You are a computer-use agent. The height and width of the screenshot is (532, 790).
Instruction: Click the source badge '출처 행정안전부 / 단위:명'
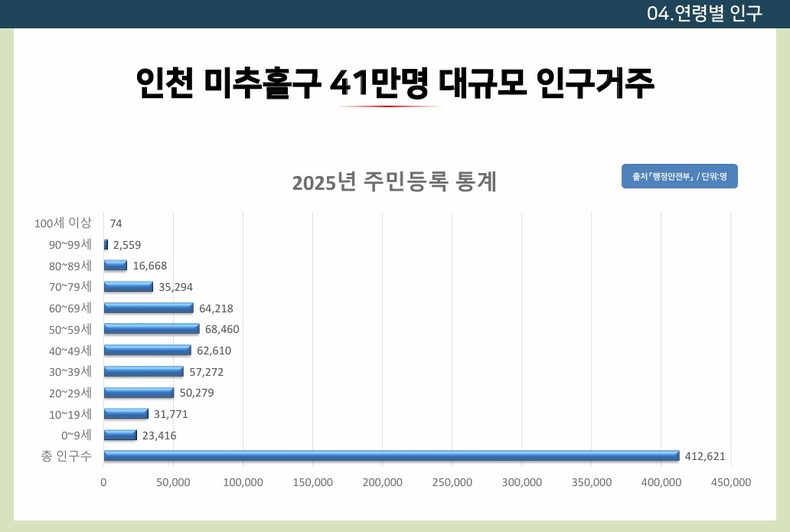[679, 176]
